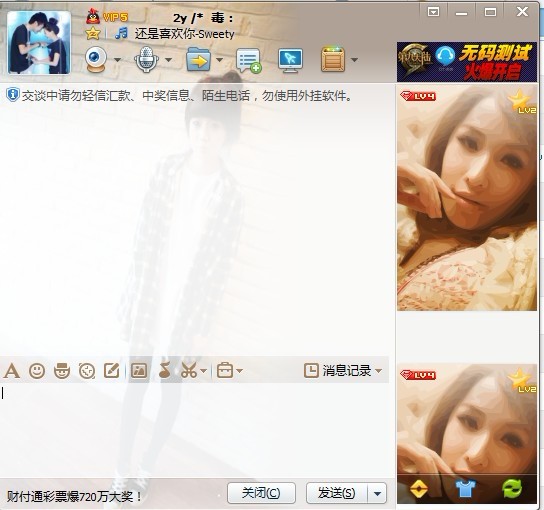The image size is (544, 510).
Task: Expand the voice call options arrow
Action: tap(169, 60)
